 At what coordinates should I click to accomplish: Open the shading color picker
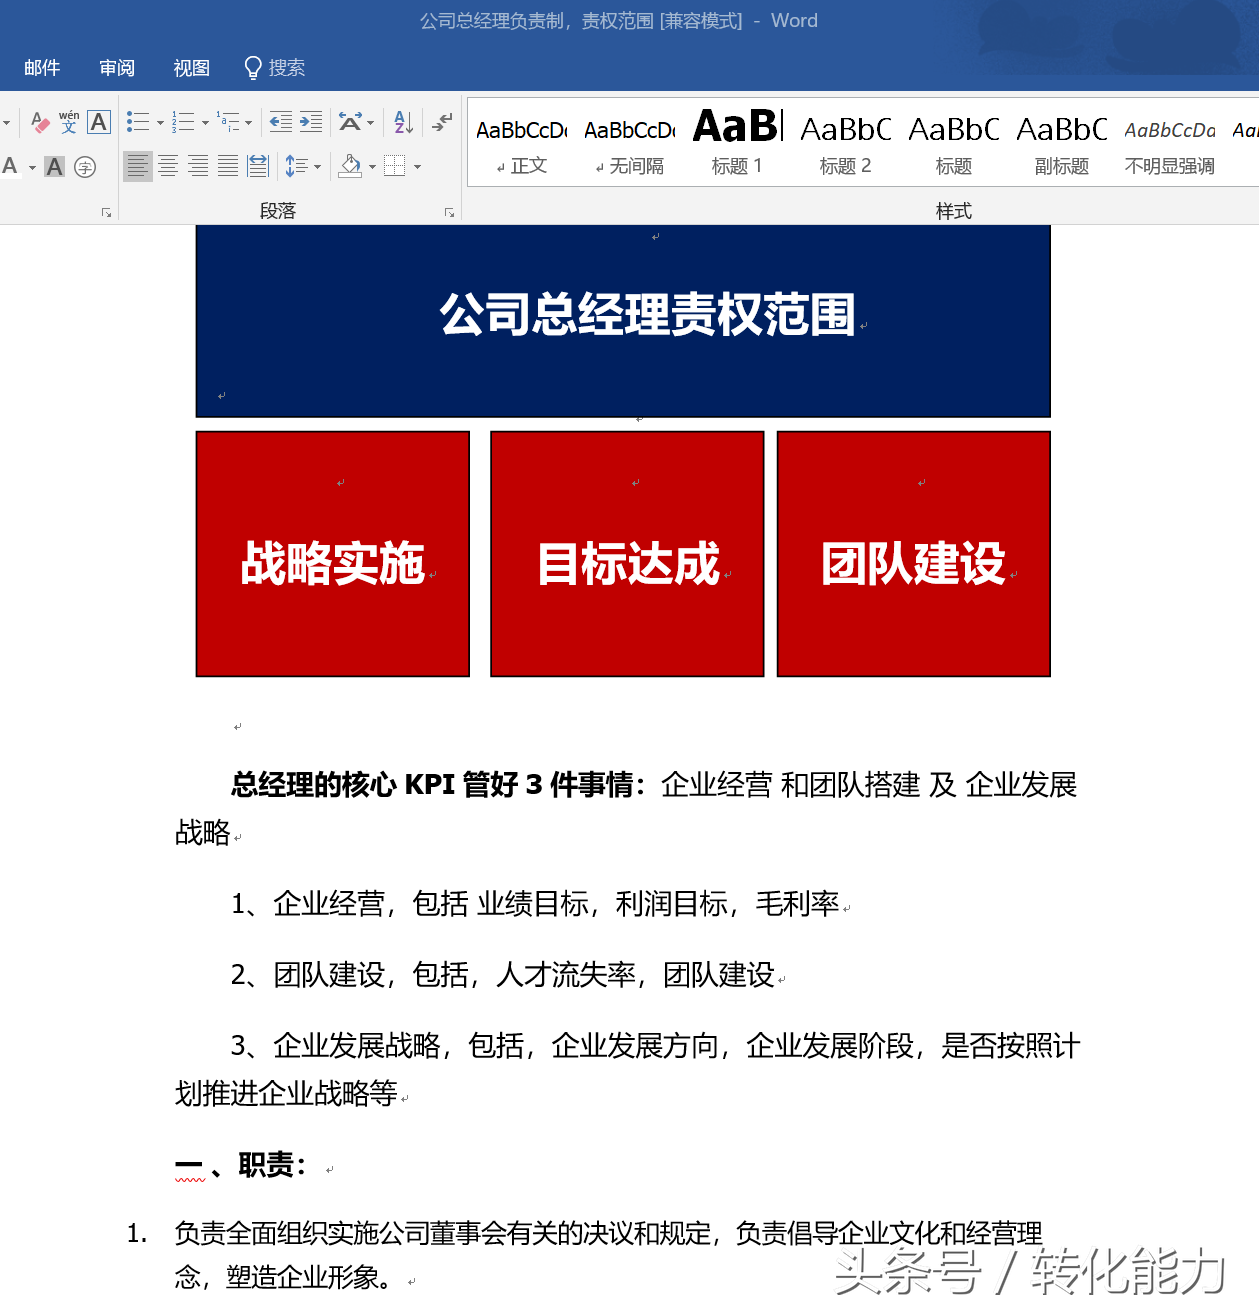(x=370, y=166)
